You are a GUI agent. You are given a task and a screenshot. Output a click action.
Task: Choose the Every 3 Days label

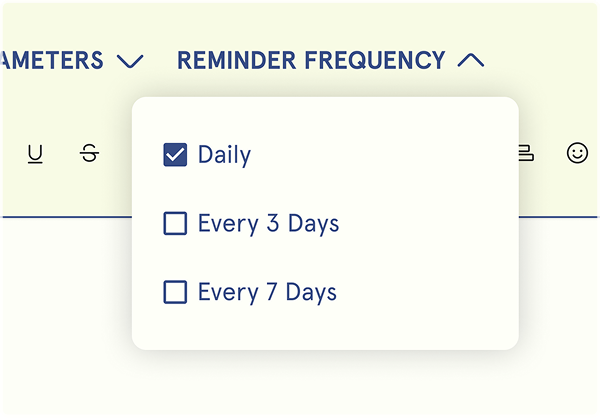click(x=268, y=223)
